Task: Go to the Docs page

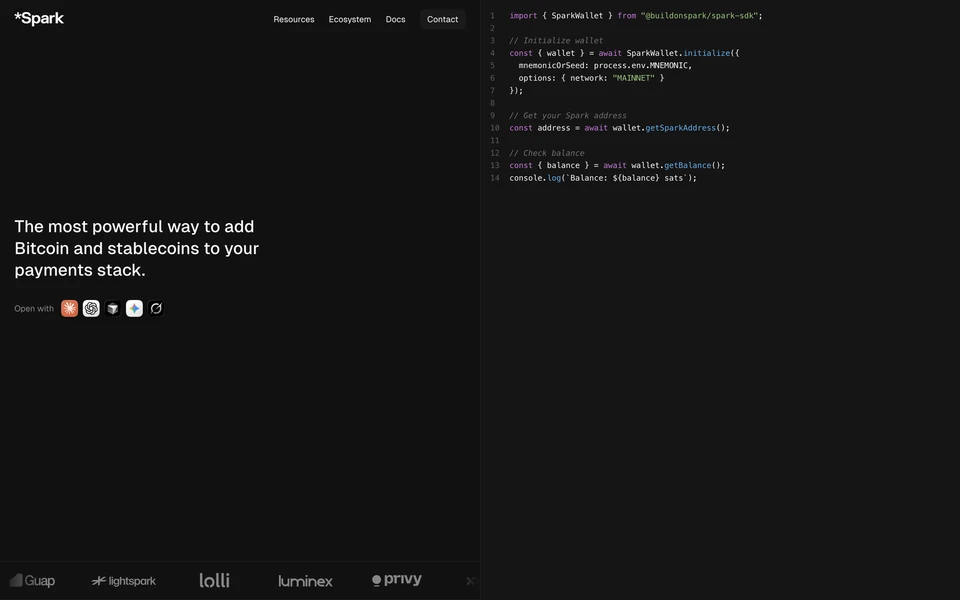Action: click(x=396, y=20)
